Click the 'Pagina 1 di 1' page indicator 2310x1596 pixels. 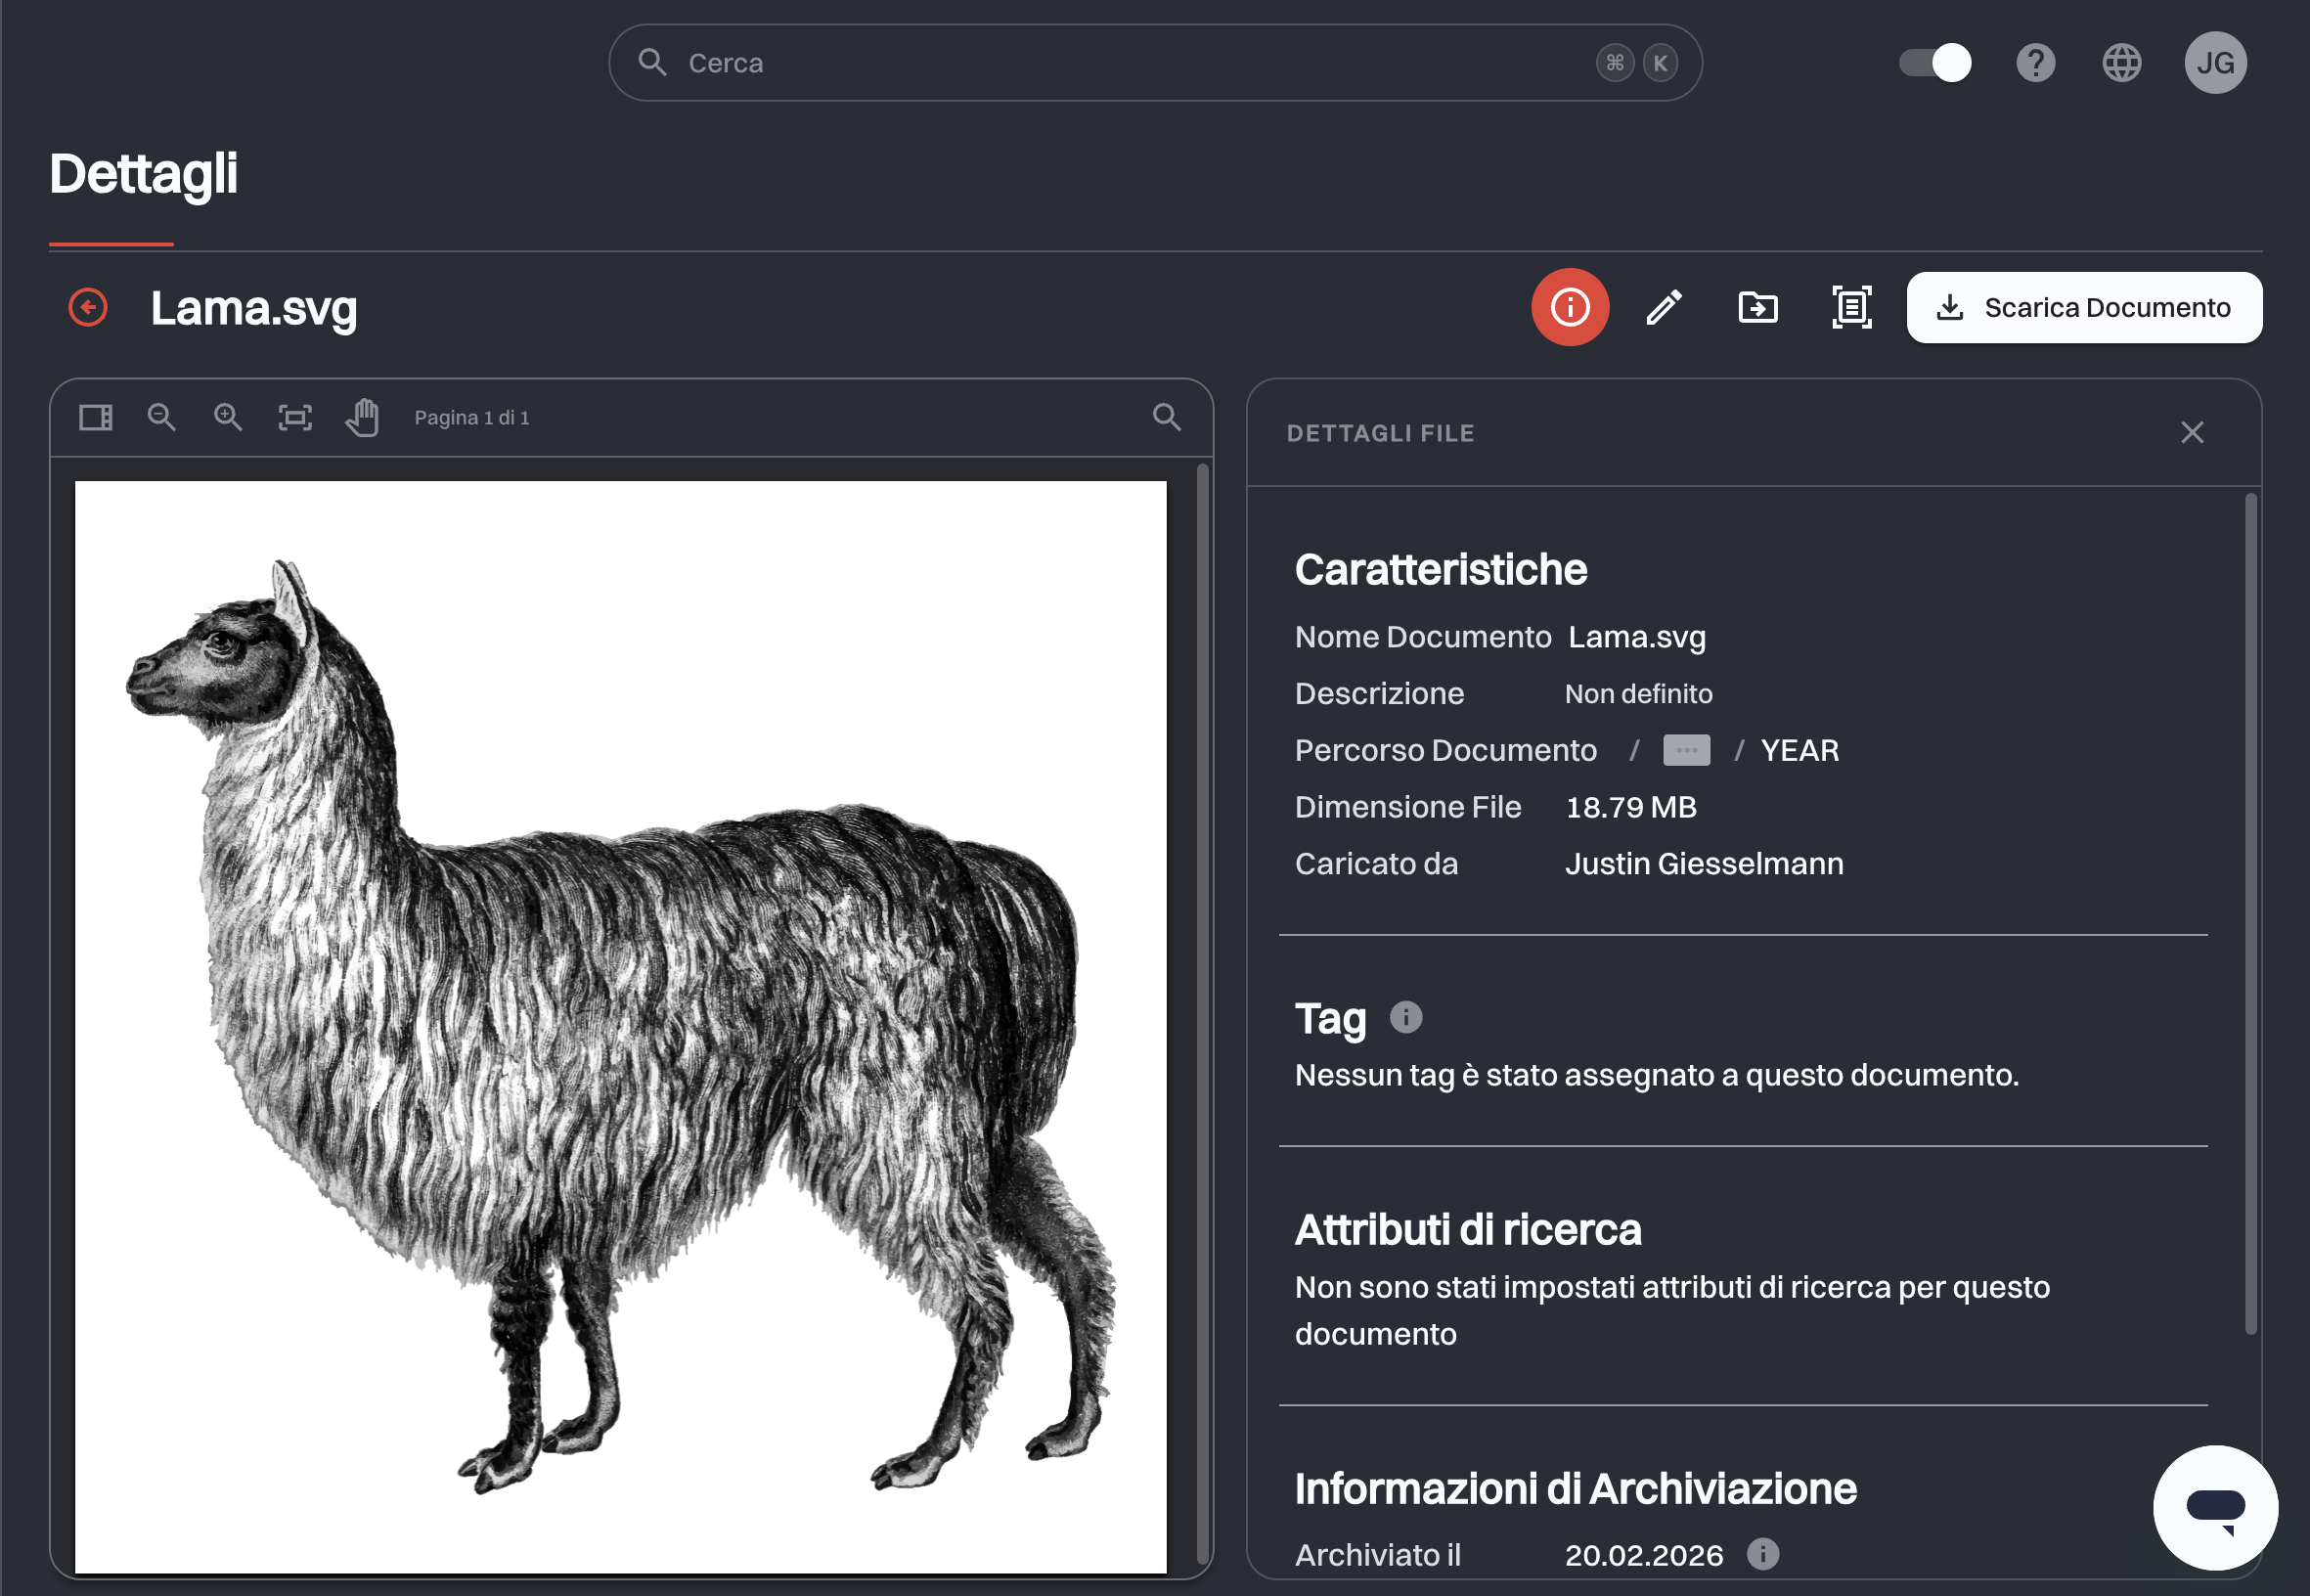pyautogui.click(x=472, y=418)
